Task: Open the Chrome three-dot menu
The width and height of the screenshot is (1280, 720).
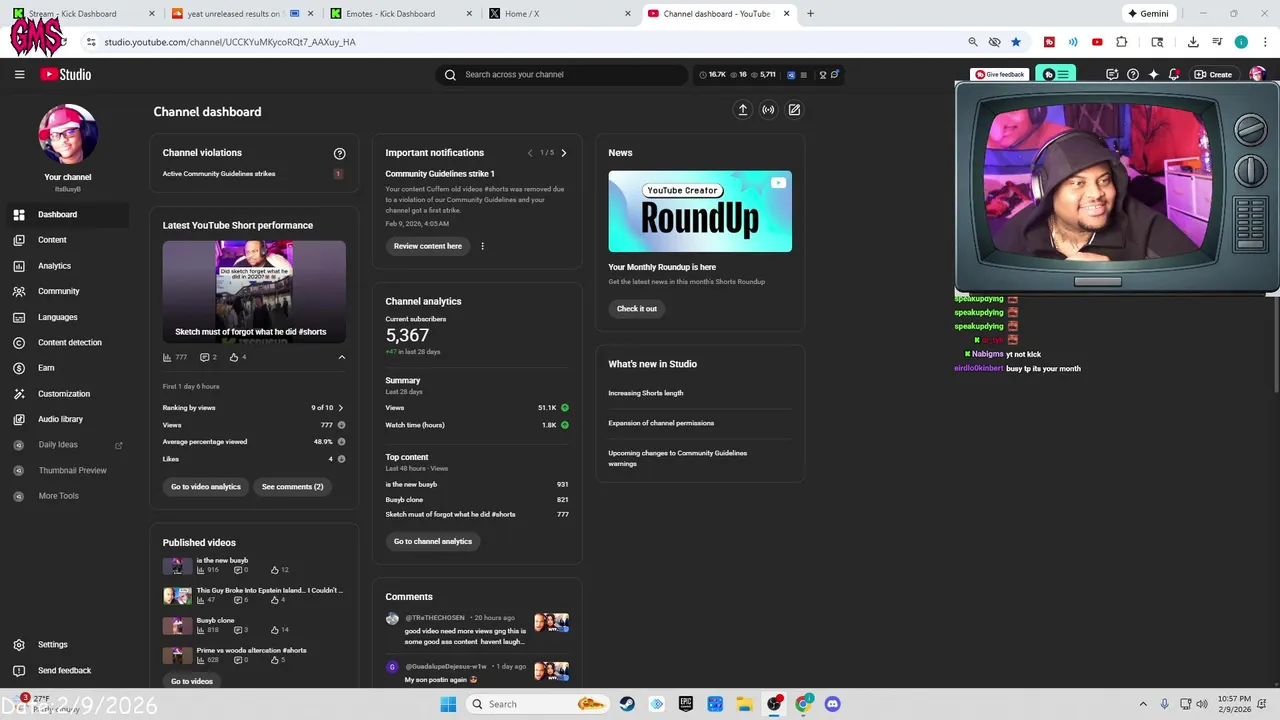Action: (1264, 42)
